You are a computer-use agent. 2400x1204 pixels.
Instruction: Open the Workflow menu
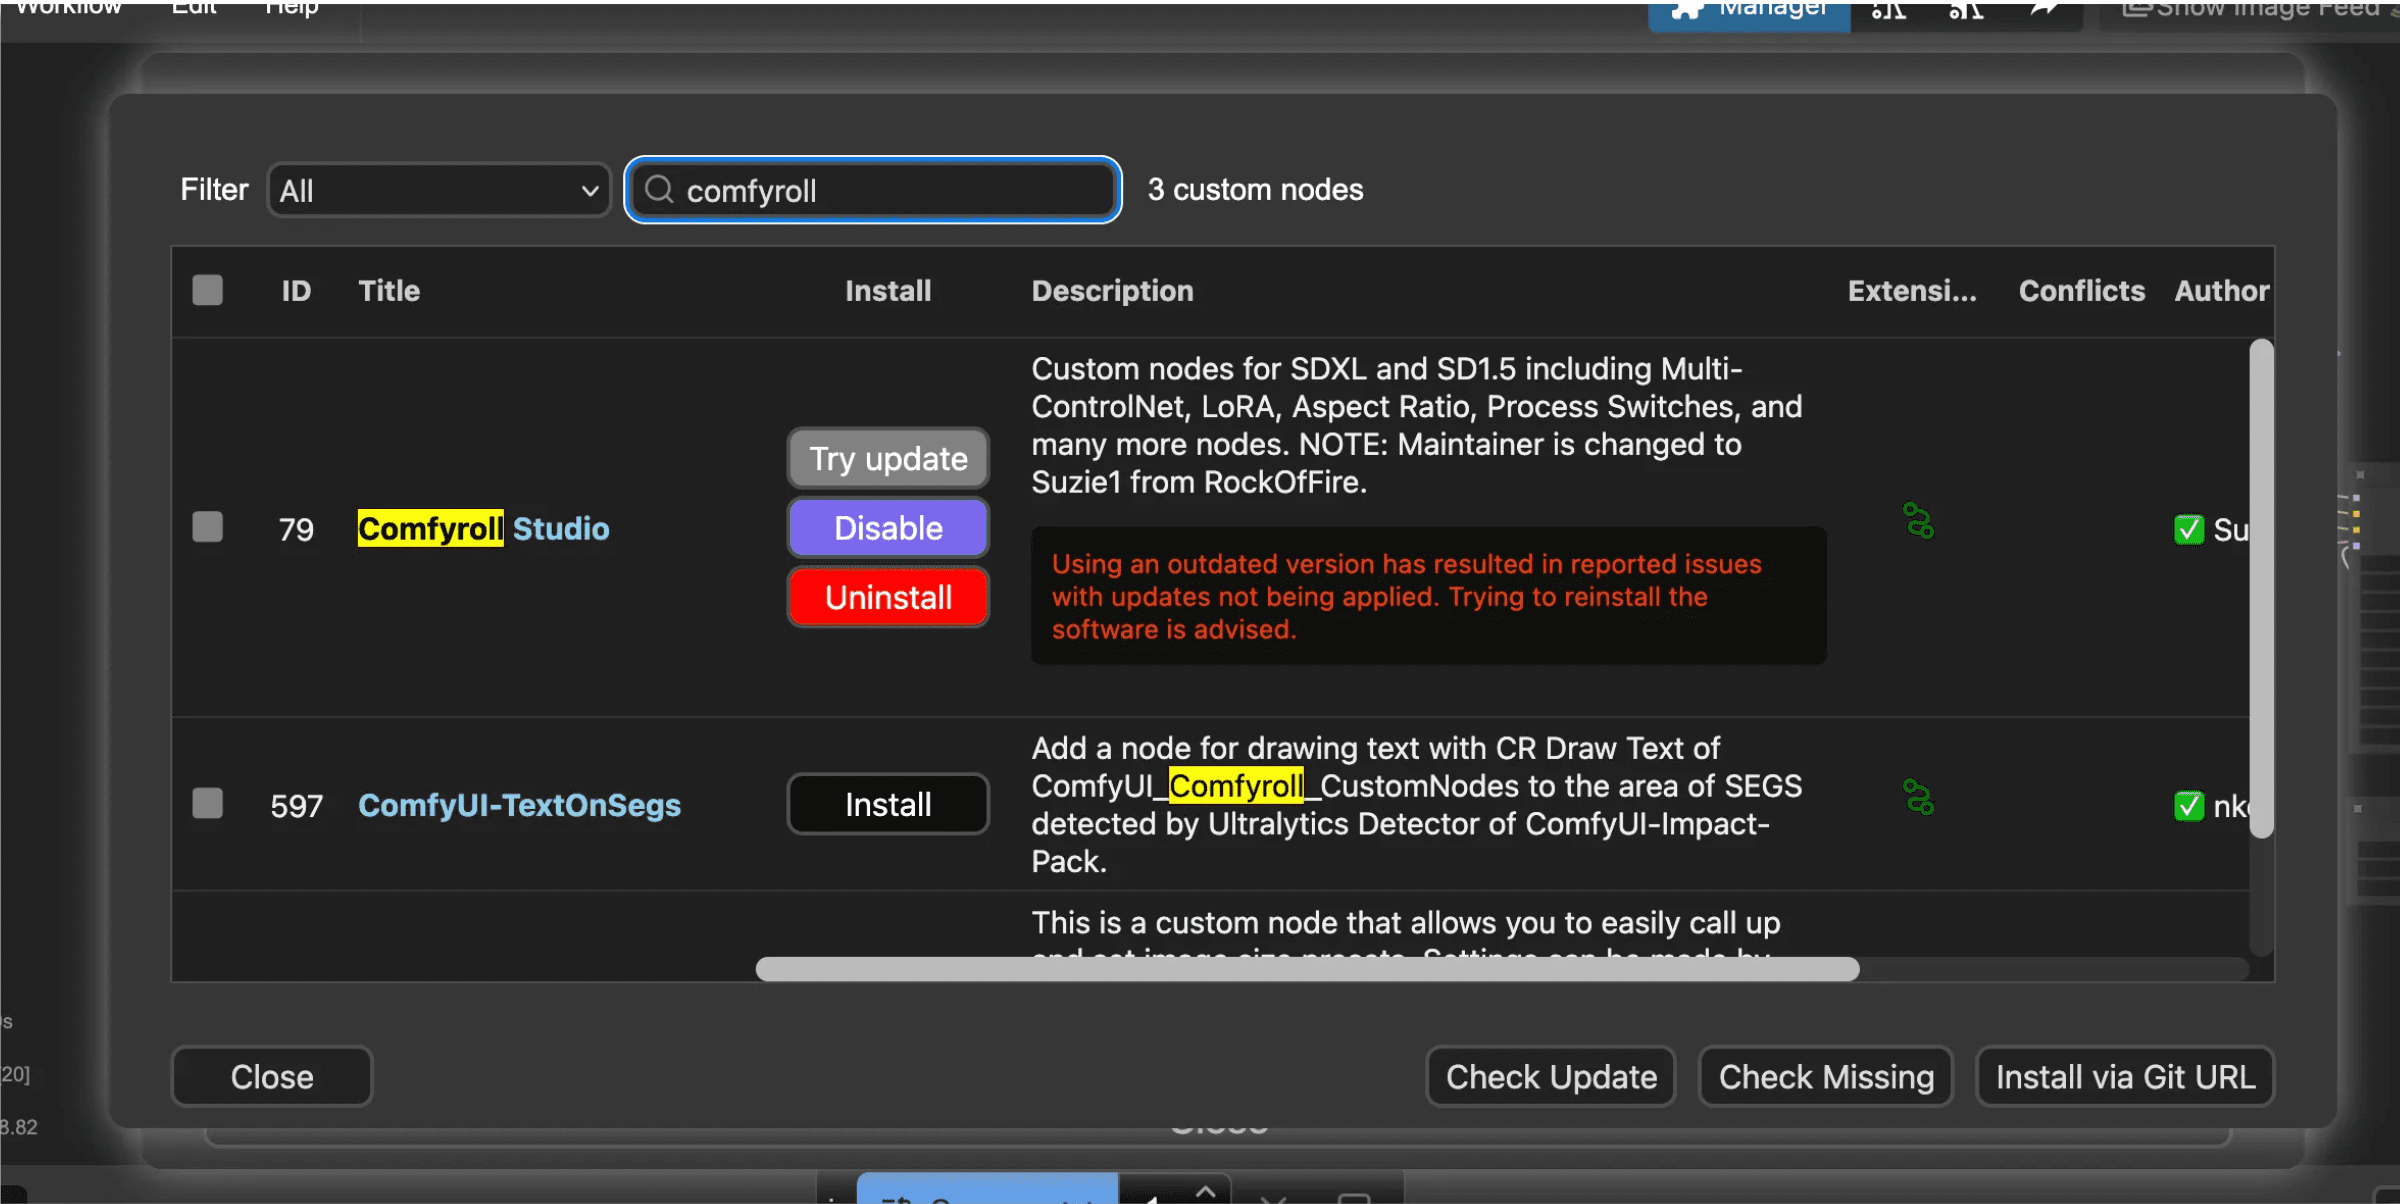click(x=69, y=8)
